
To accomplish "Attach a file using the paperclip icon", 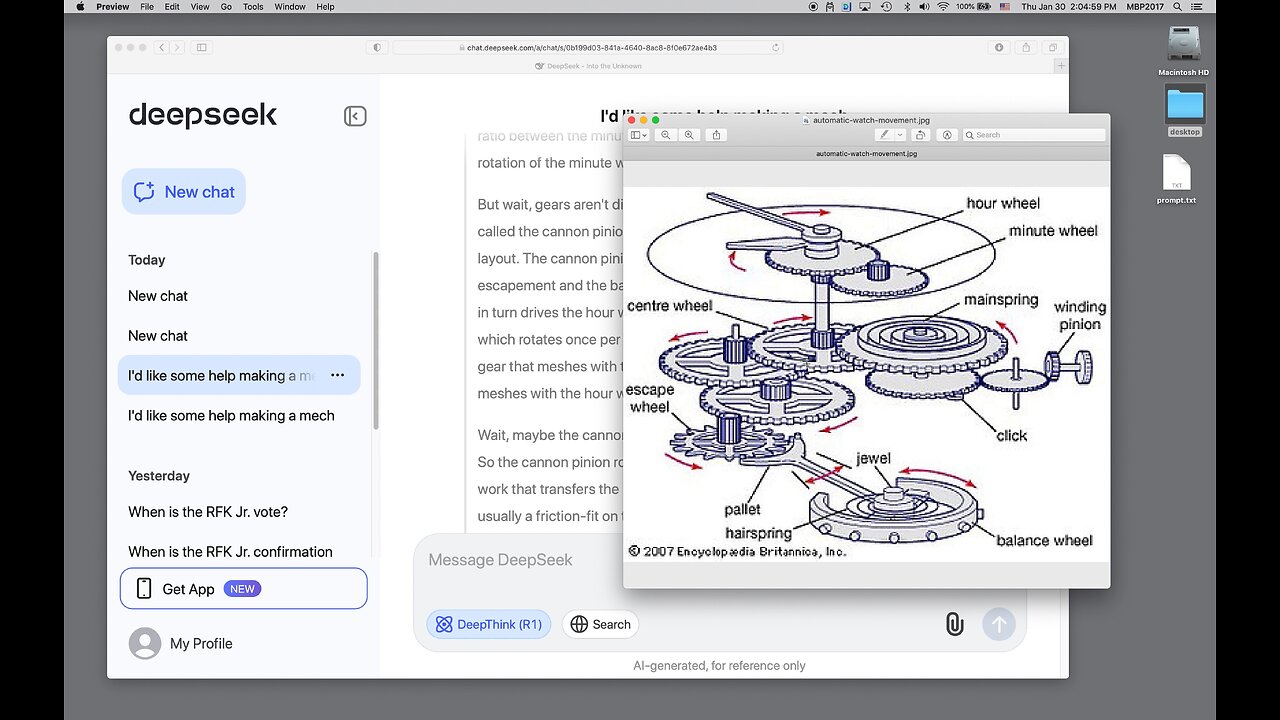I will pos(954,625).
